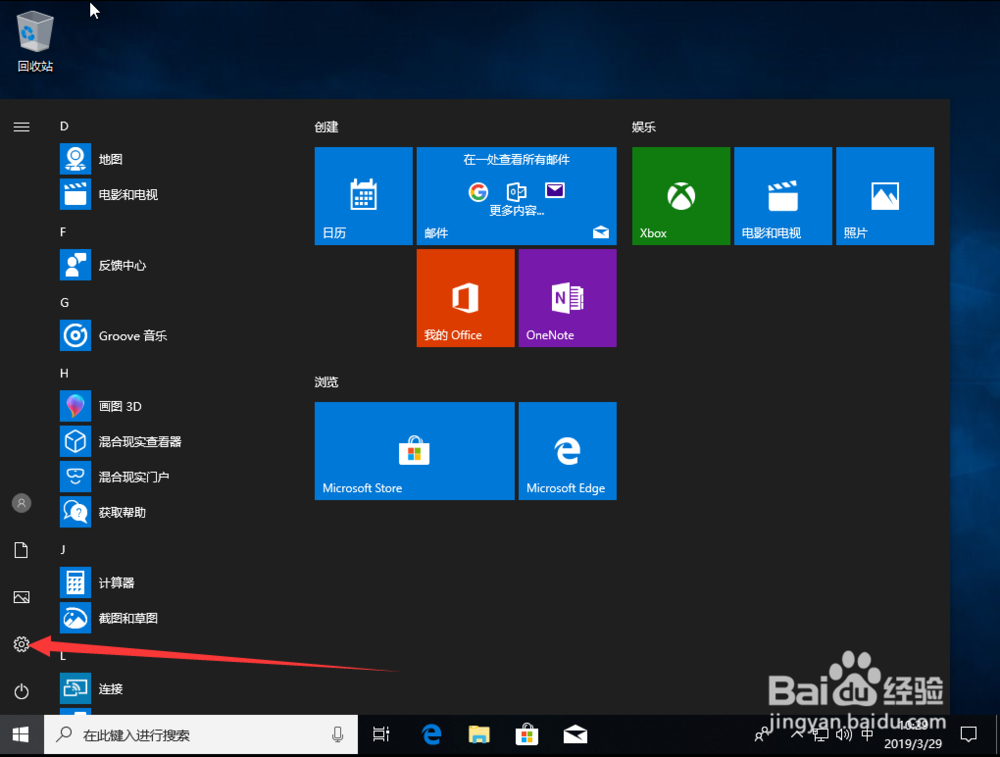Open 混合现实查看器
Viewport: 1000px width, 757px height.
172,441
